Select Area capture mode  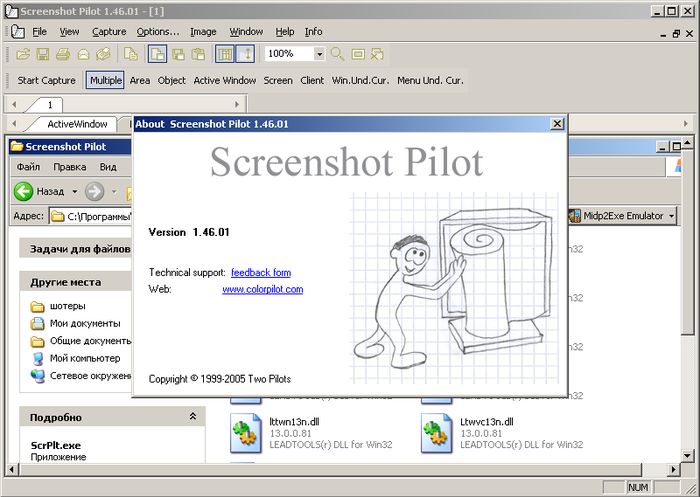(140, 80)
